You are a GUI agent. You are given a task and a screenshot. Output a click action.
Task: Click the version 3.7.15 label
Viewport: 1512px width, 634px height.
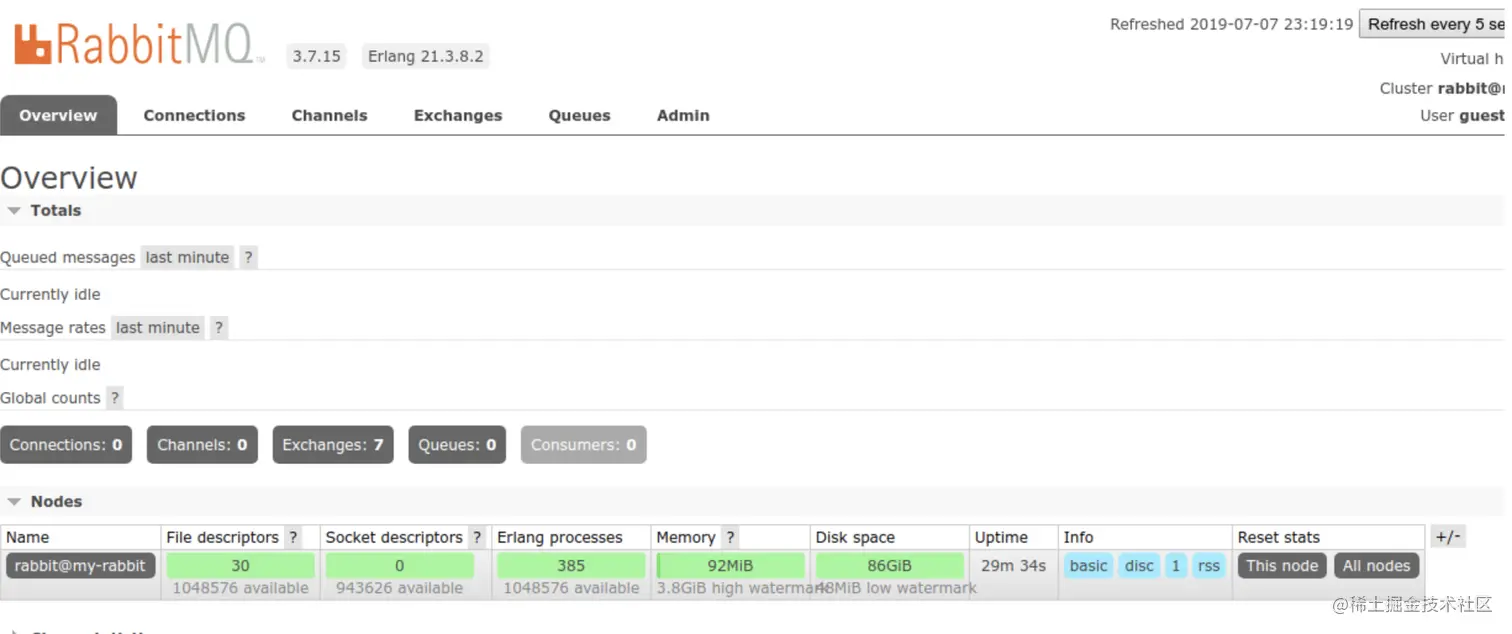click(x=316, y=56)
